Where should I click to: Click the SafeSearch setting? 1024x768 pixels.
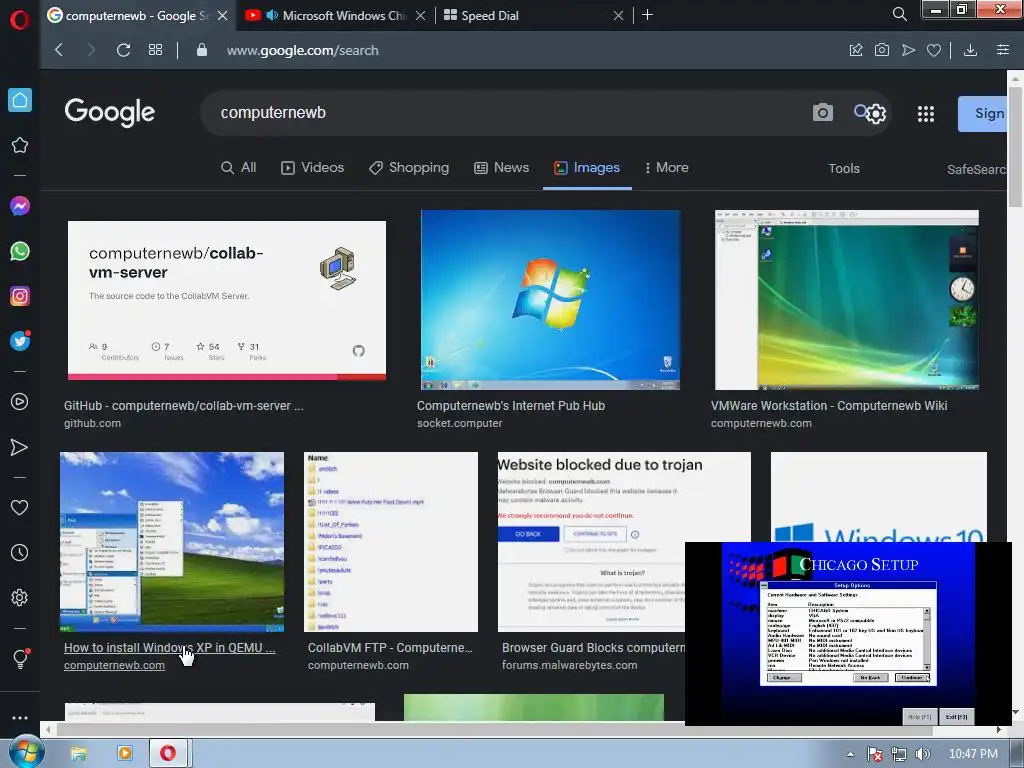coord(976,170)
